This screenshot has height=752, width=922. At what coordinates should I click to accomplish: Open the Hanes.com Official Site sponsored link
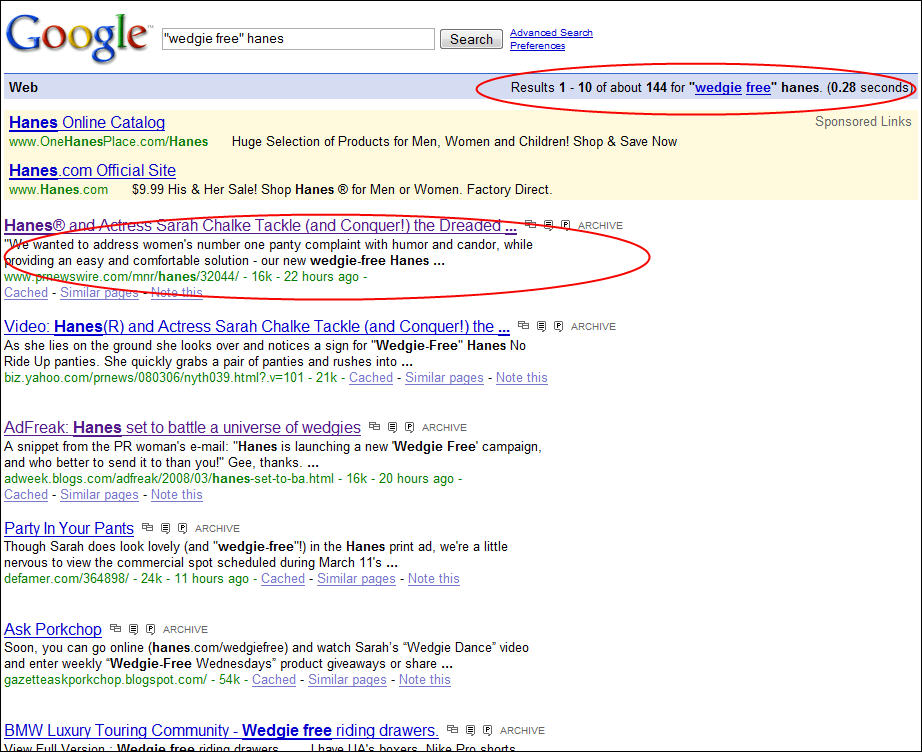point(92,171)
